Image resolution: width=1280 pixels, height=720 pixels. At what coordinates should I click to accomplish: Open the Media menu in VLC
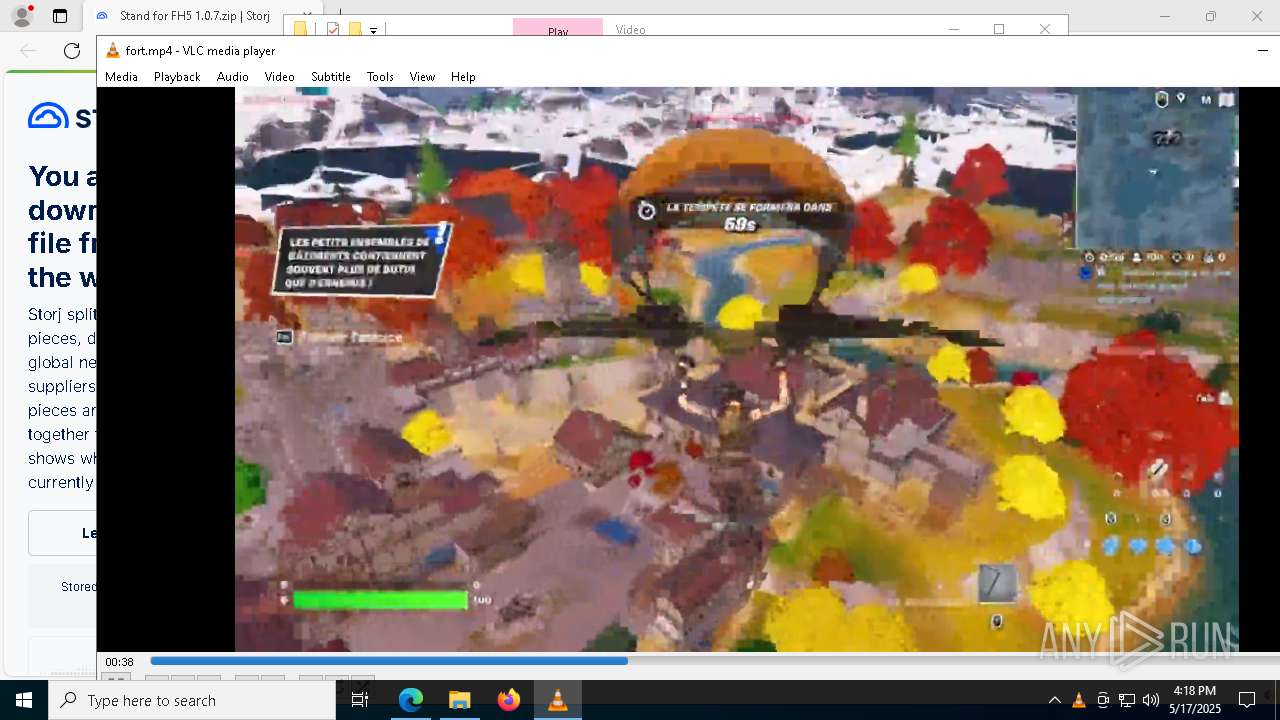[x=121, y=77]
